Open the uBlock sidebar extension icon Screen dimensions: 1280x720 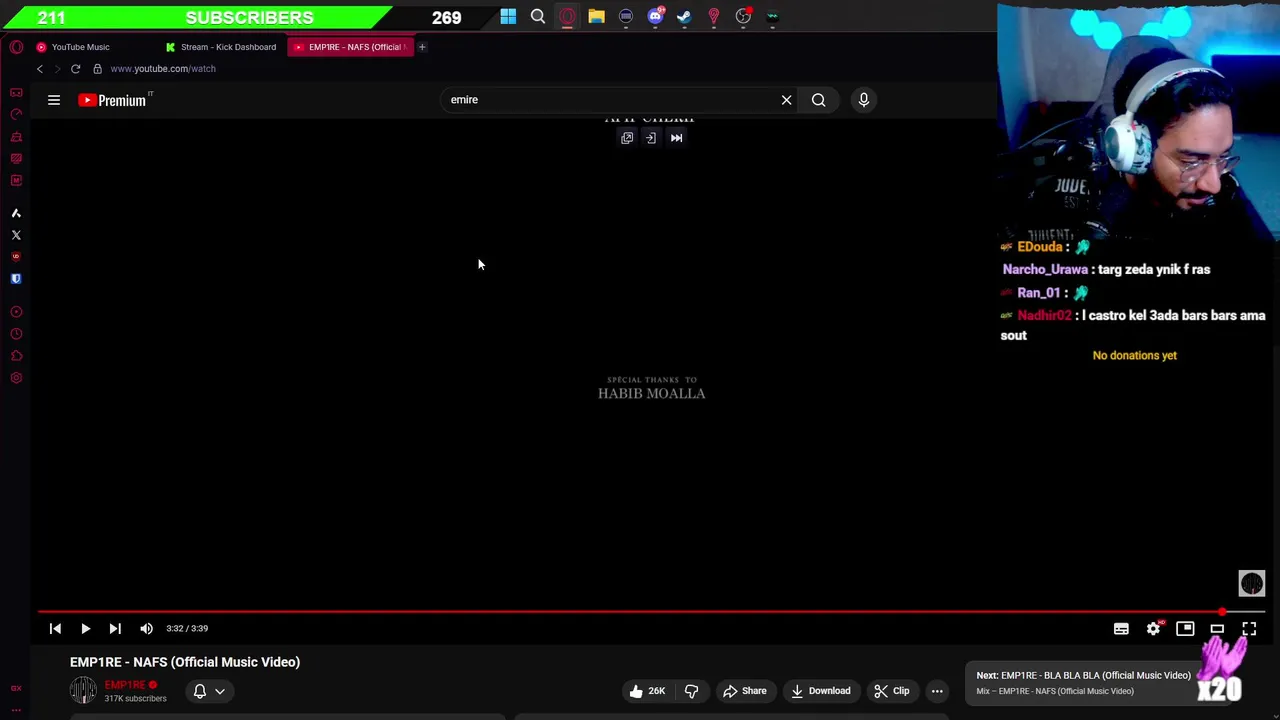coord(16,257)
